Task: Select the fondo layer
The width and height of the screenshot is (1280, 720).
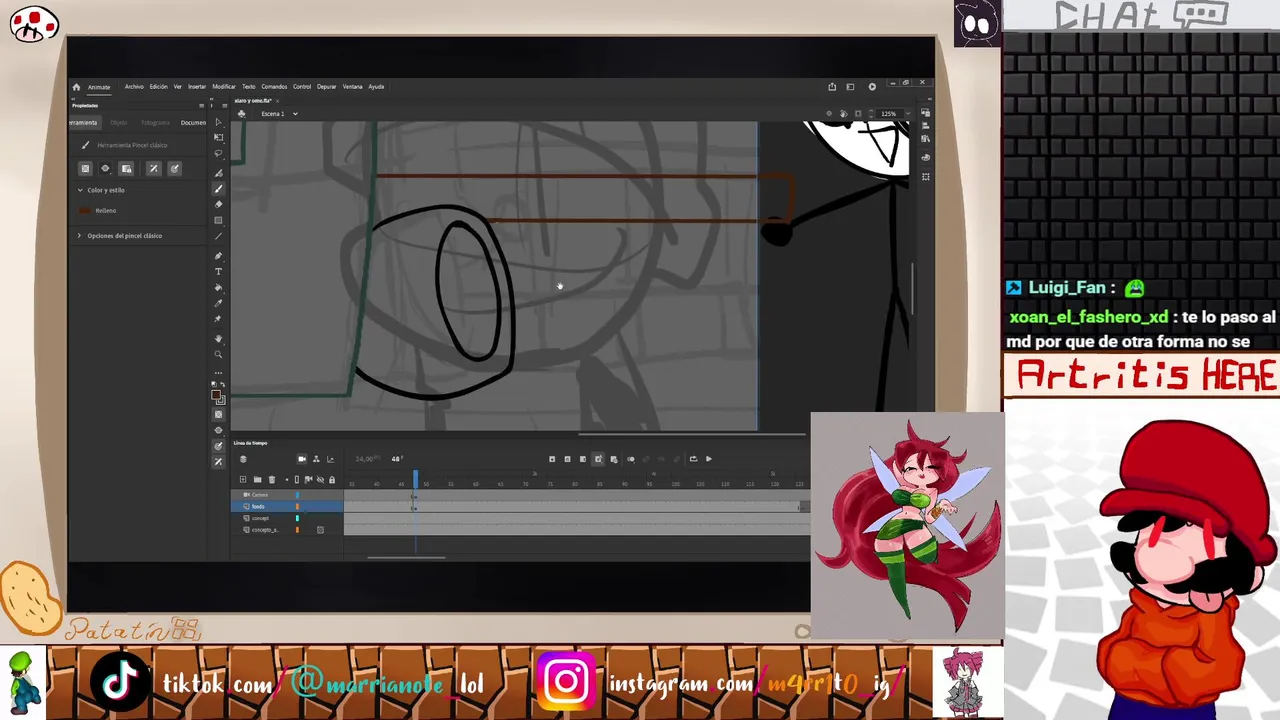Action: [x=288, y=507]
